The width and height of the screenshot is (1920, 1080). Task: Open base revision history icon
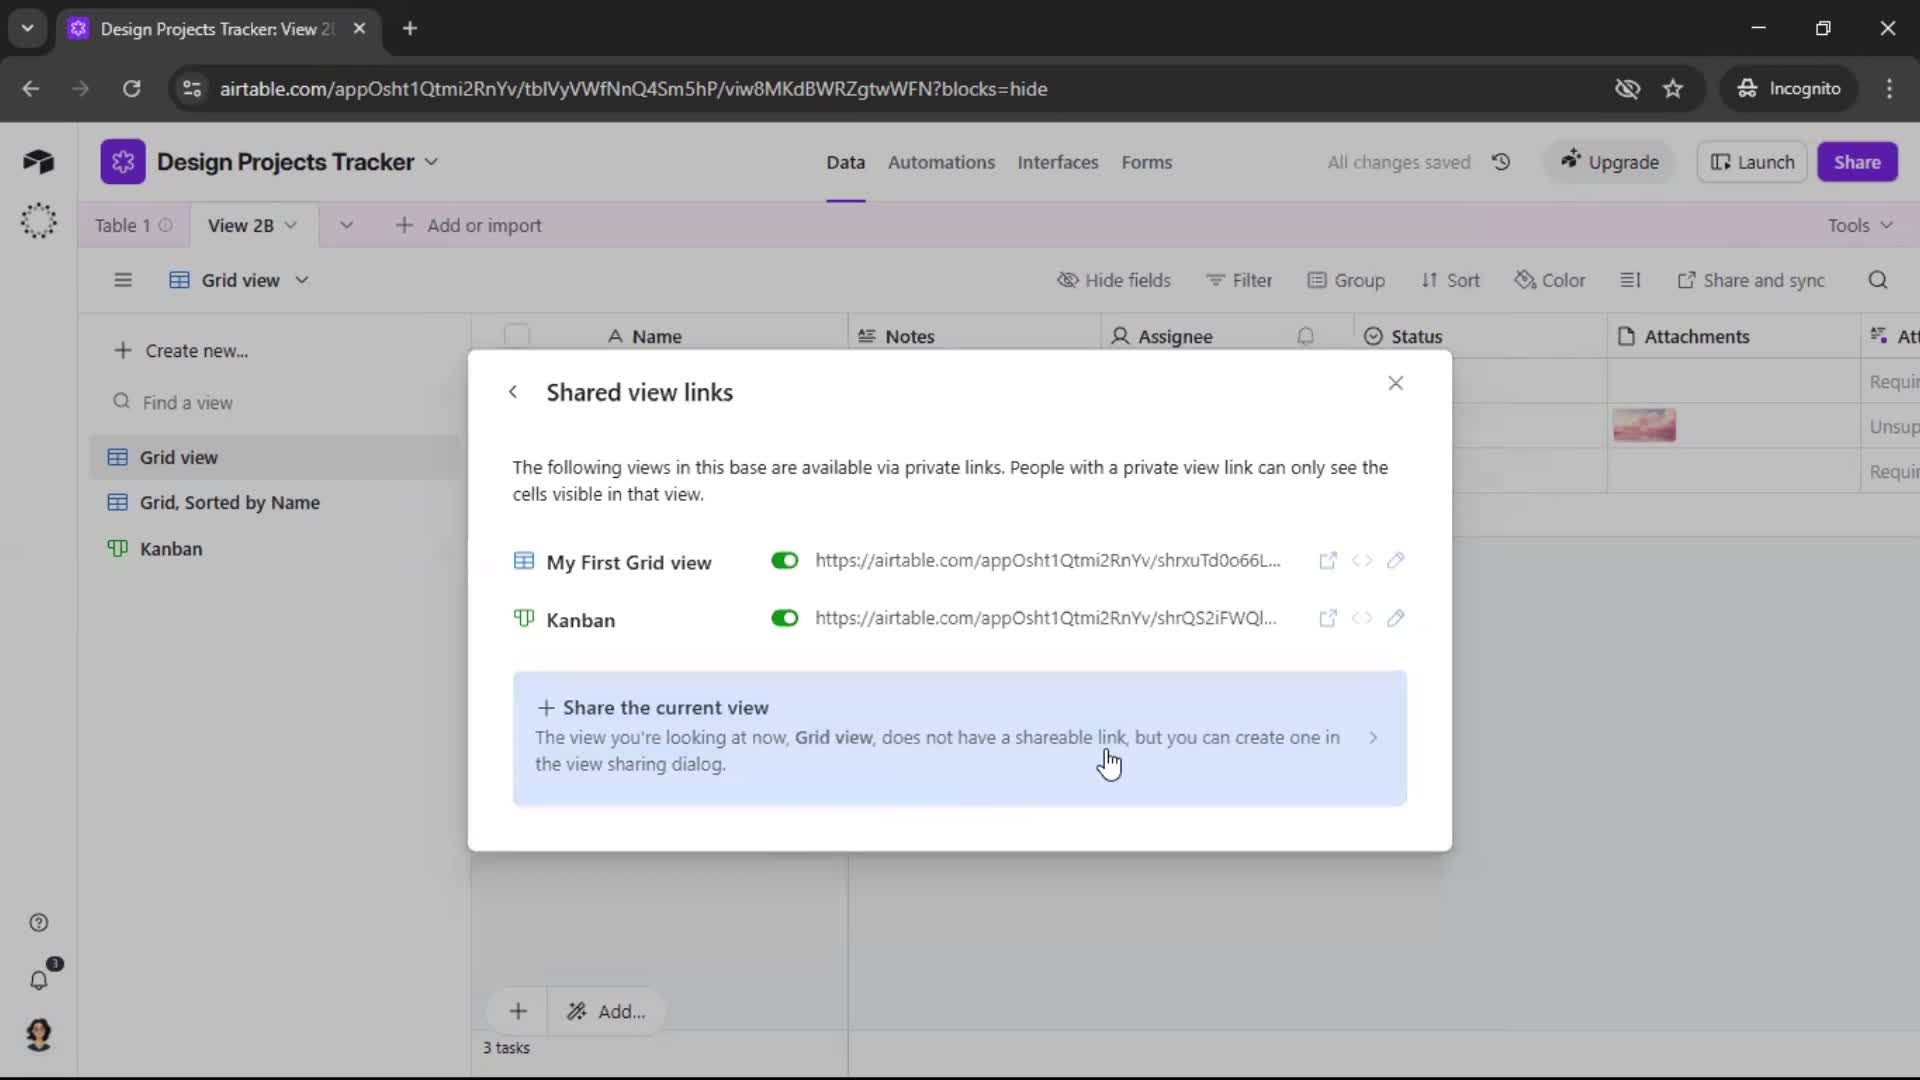pos(1501,162)
